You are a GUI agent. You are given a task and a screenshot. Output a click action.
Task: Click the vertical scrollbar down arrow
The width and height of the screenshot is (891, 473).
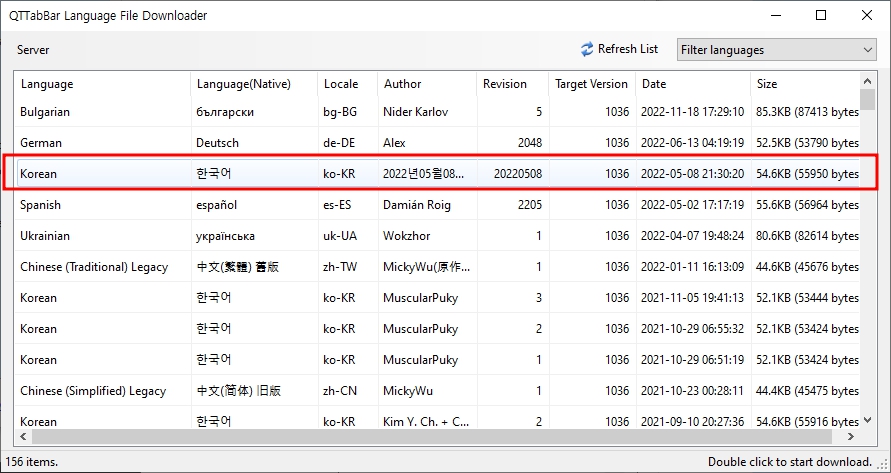tap(867, 420)
